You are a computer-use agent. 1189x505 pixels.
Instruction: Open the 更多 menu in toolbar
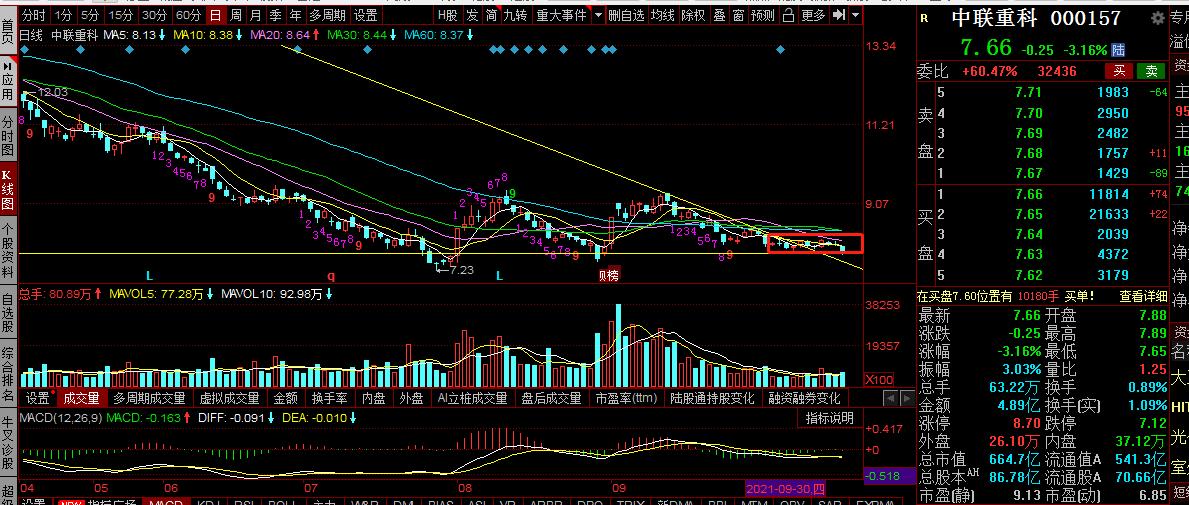click(813, 15)
